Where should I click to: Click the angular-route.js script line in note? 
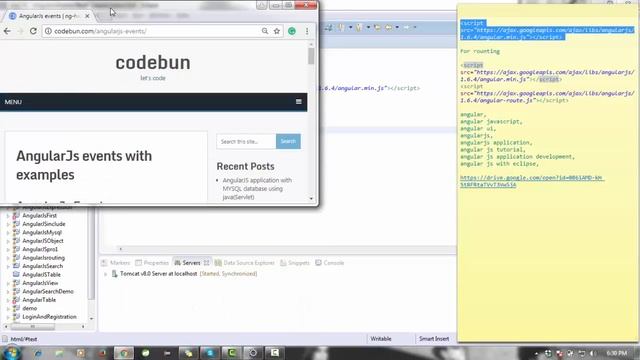547,93
